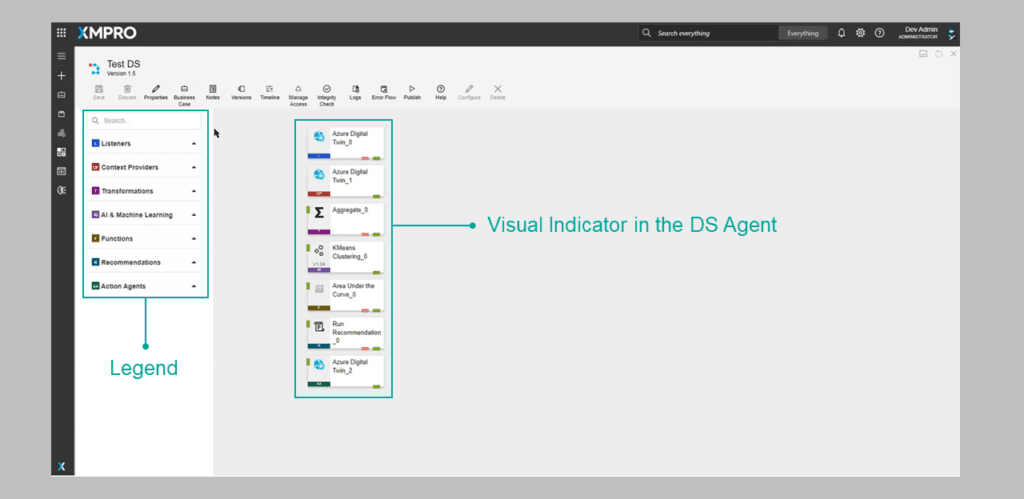The width and height of the screenshot is (1024, 499).
Task: Collapse the Listeners category
Action: 194,144
